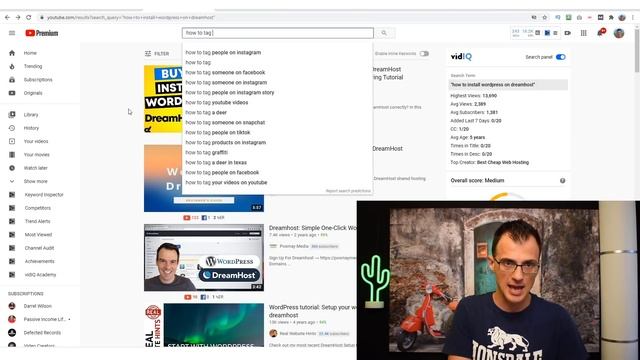This screenshot has height=360, width=640.
Task: Open the browser extensions puzzle icon
Action: (611, 18)
